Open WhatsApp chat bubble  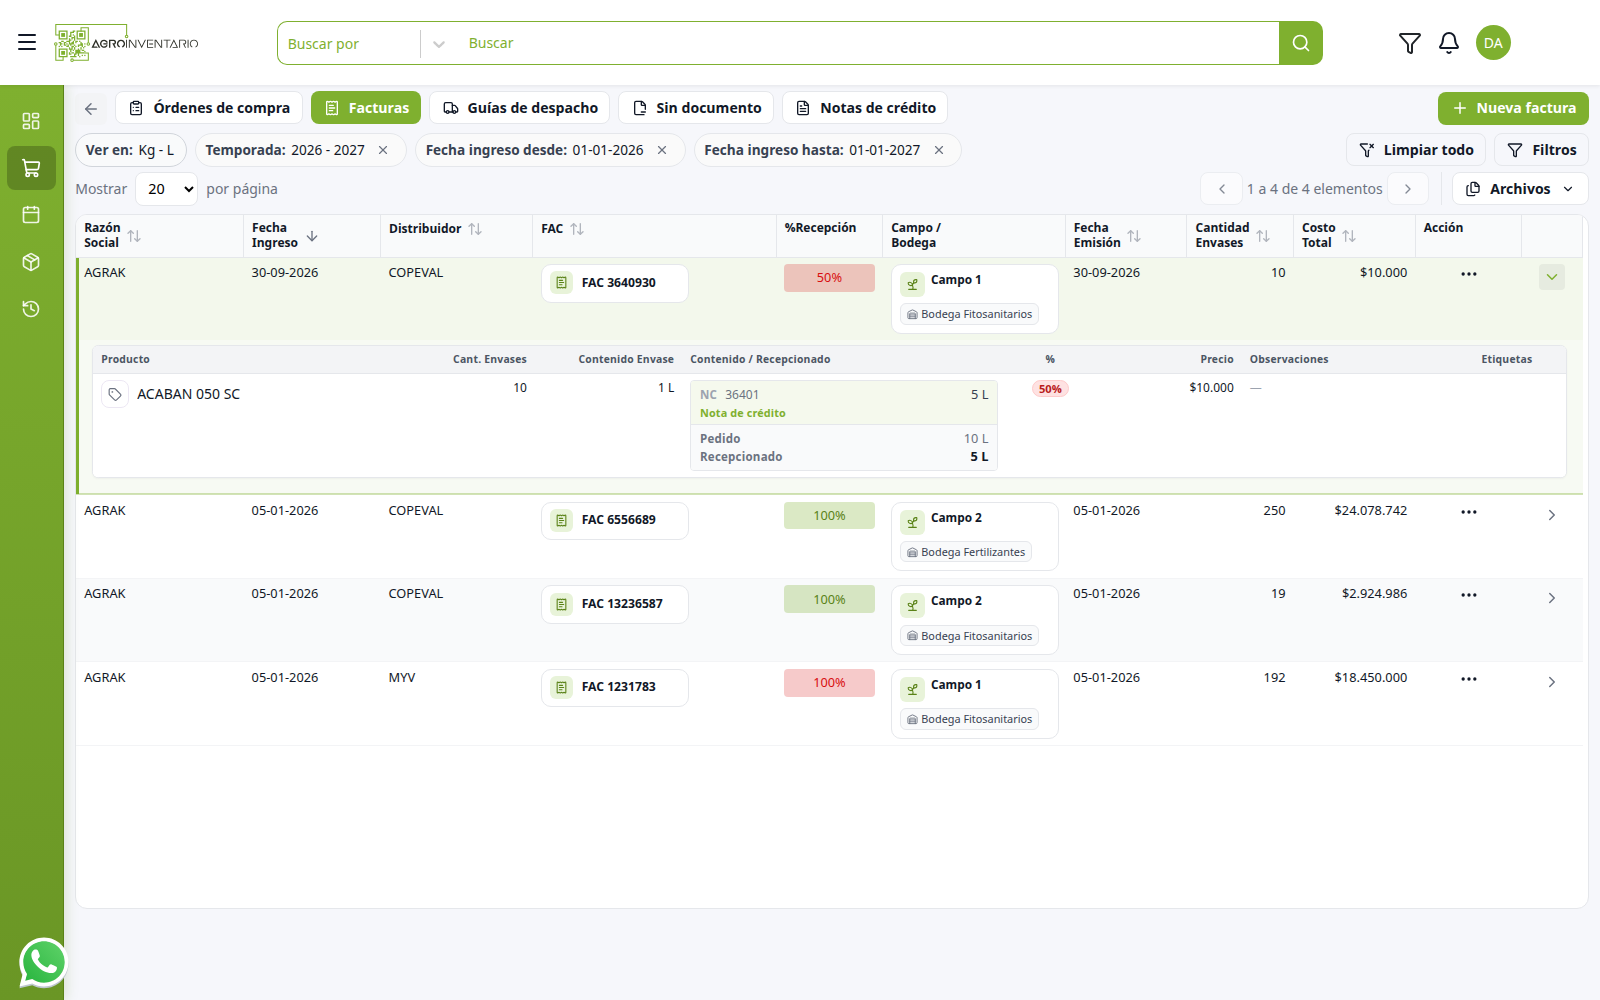43,963
